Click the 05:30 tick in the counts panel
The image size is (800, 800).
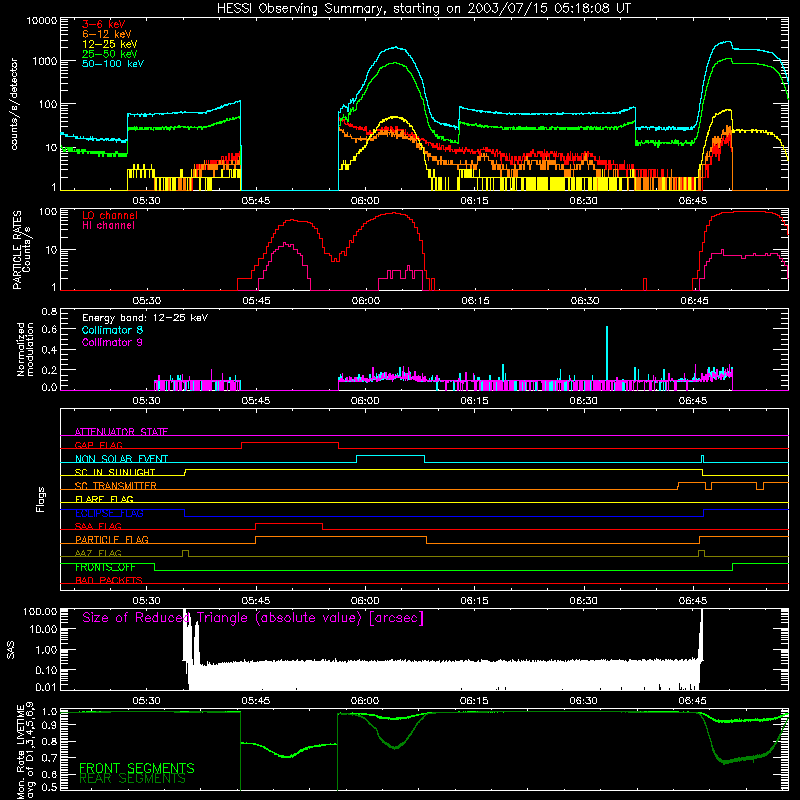146,201
